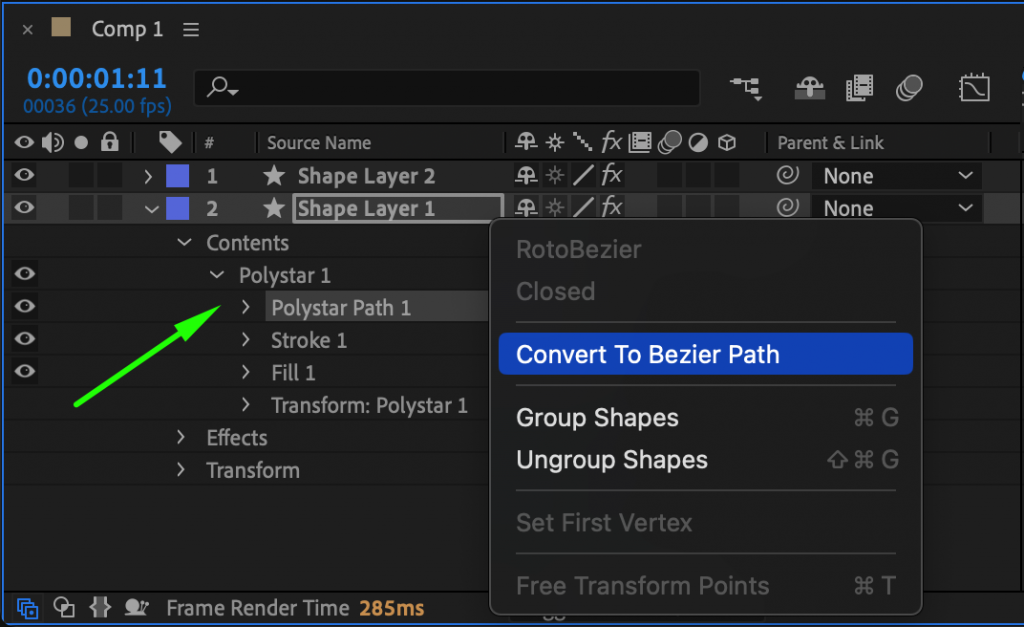Viewport: 1024px width, 627px height.
Task: Enable the shy layers switch for the comp
Action: [810, 88]
